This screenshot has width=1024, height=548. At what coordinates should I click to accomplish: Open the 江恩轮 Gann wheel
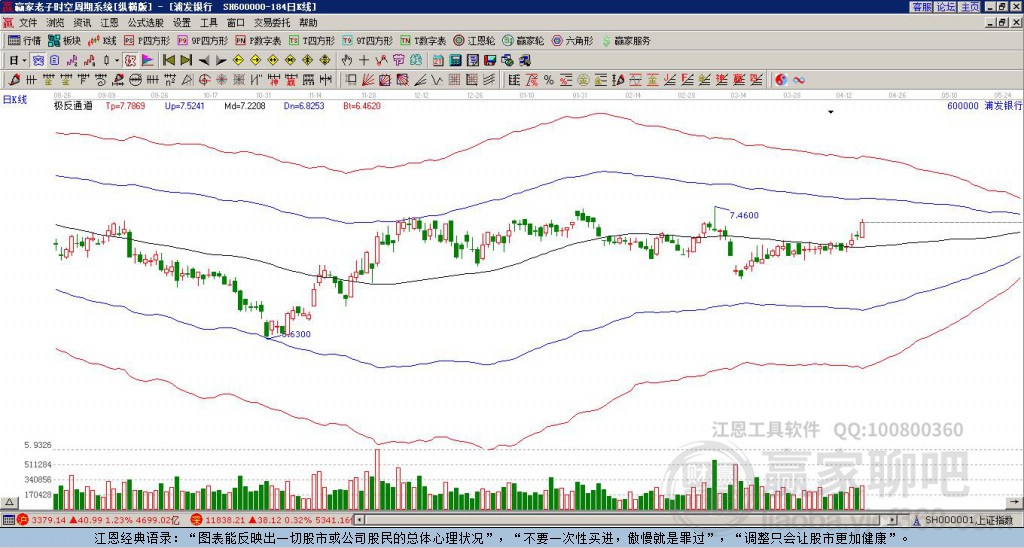coord(474,40)
